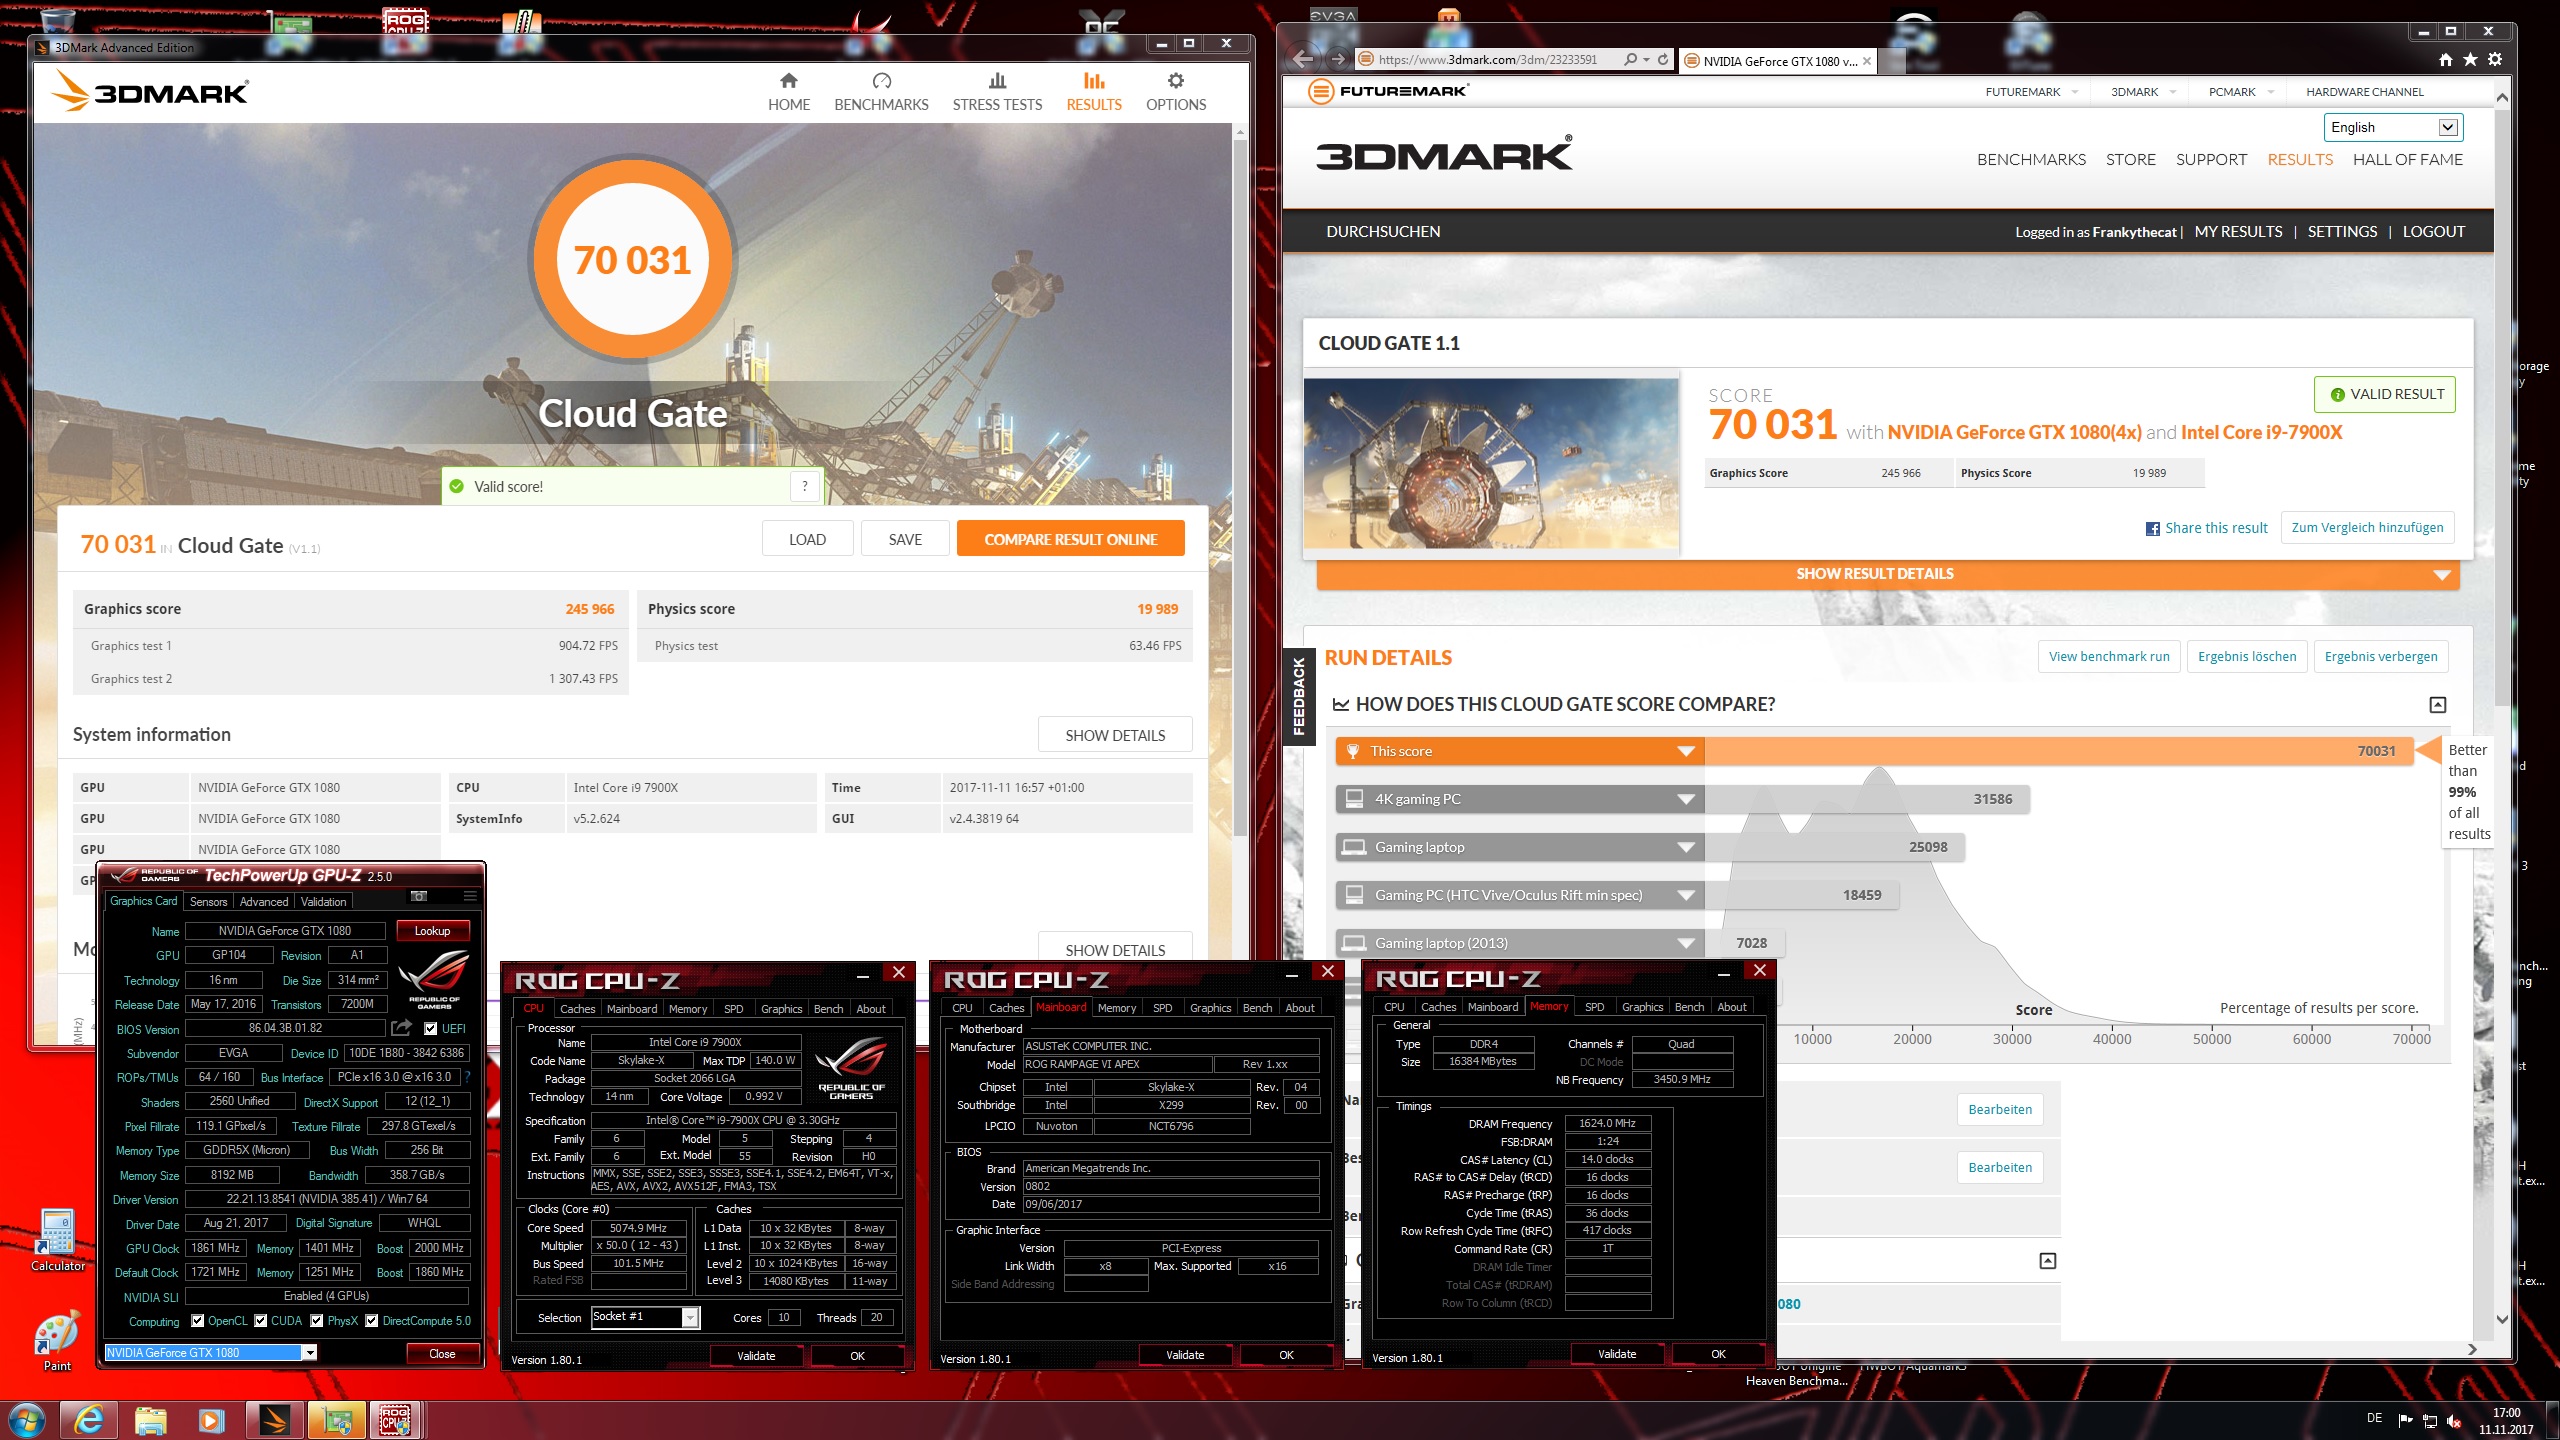2560x1440 pixels.
Task: Go back in the Internet Explorer browser
Action: click(x=1303, y=59)
